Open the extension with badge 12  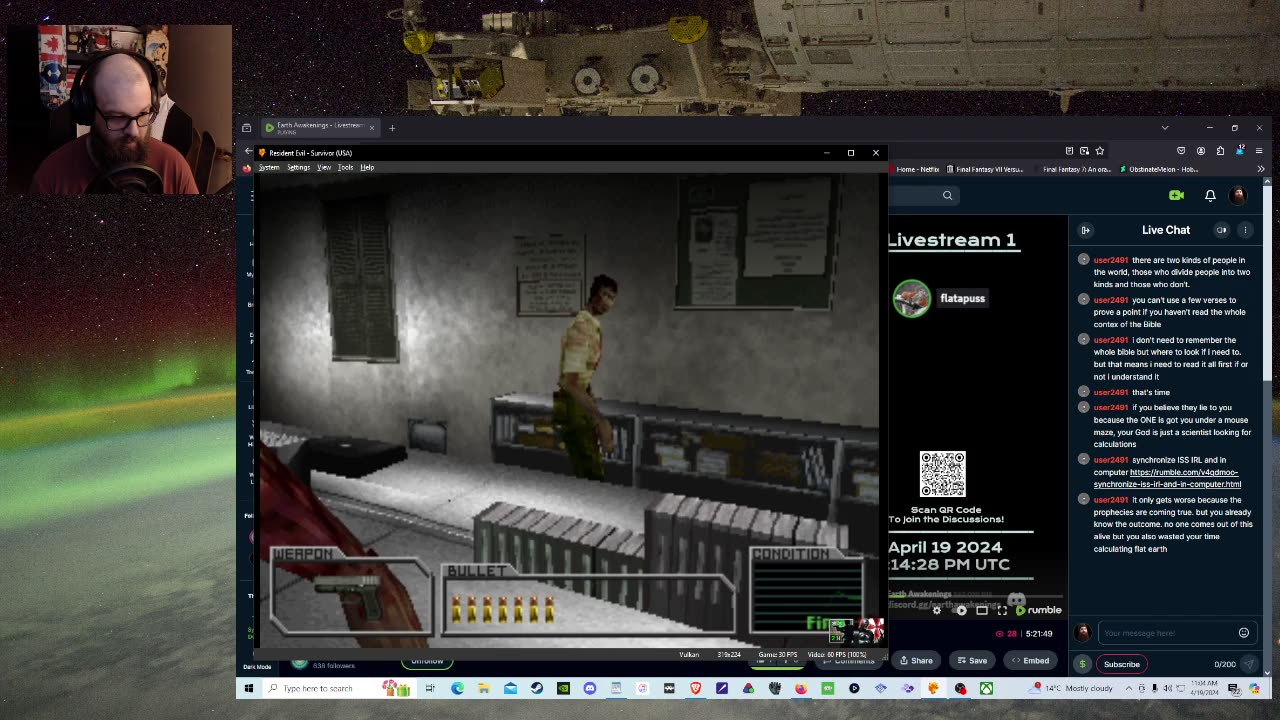[x=1239, y=151]
